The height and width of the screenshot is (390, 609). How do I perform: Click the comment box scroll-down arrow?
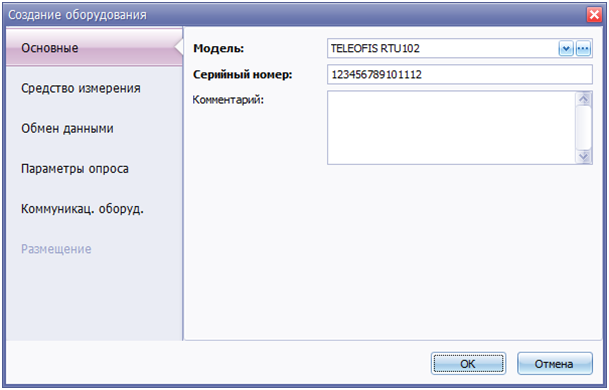[583, 157]
